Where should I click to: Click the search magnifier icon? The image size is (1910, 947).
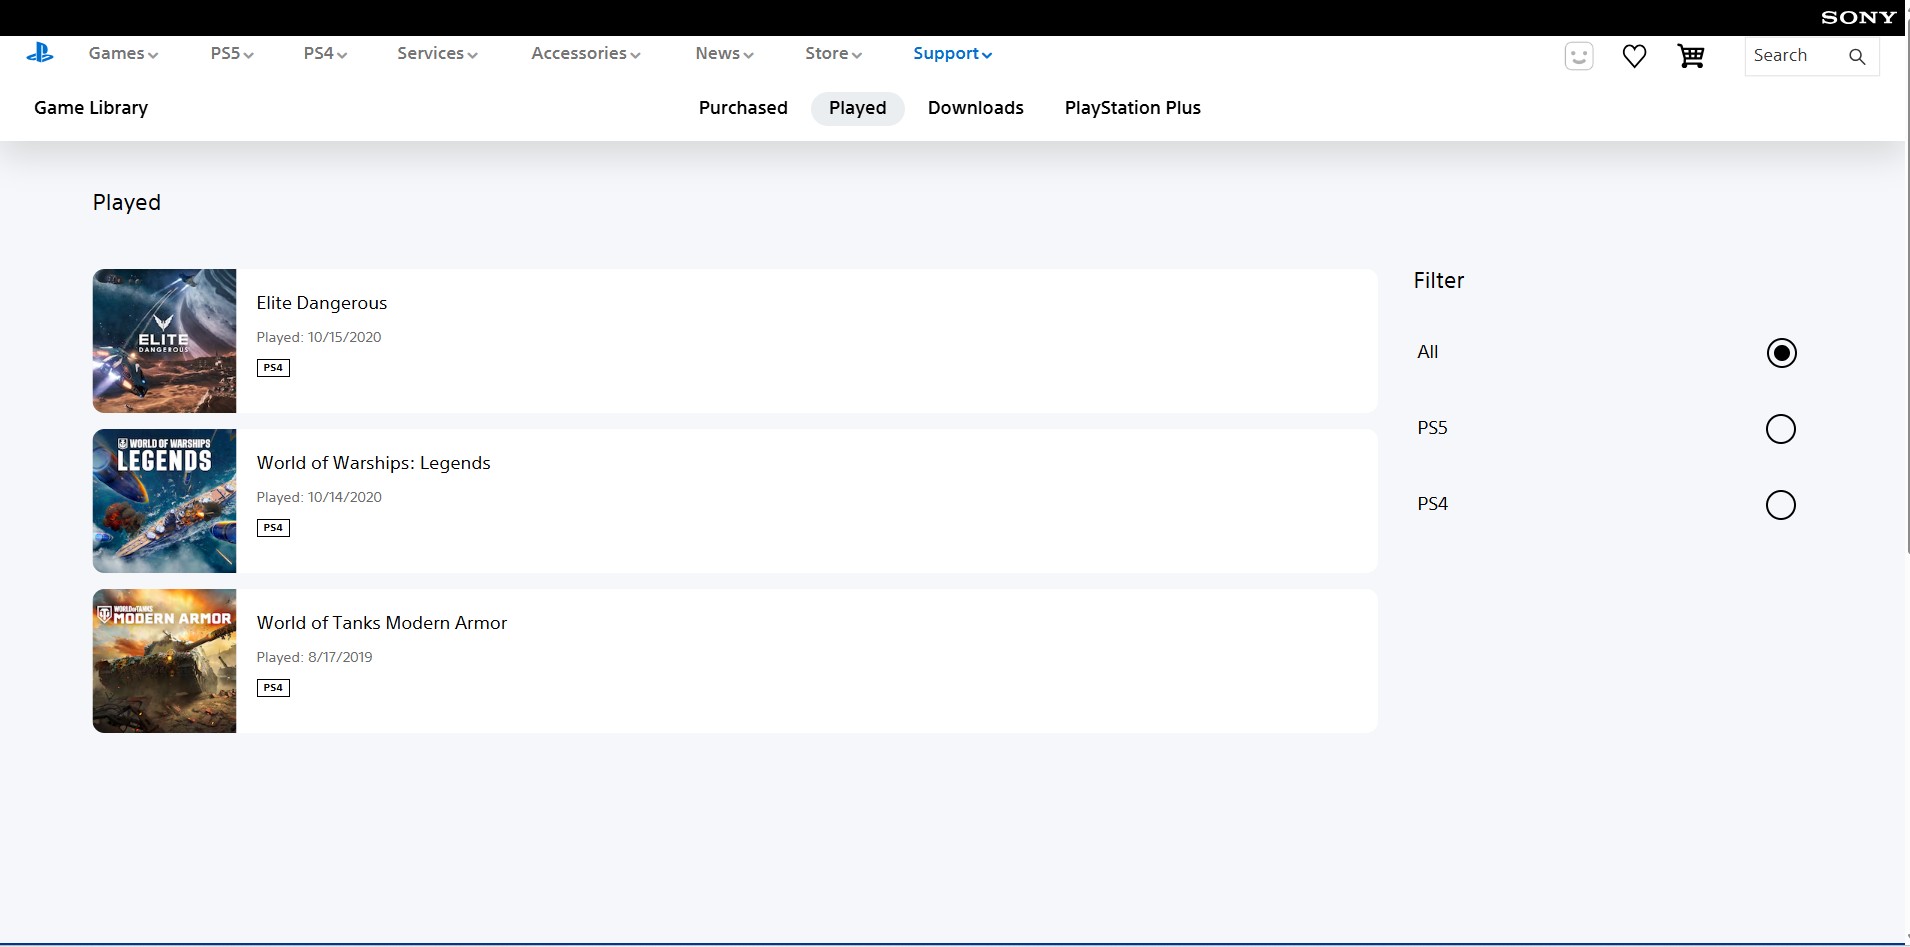pyautogui.click(x=1857, y=56)
